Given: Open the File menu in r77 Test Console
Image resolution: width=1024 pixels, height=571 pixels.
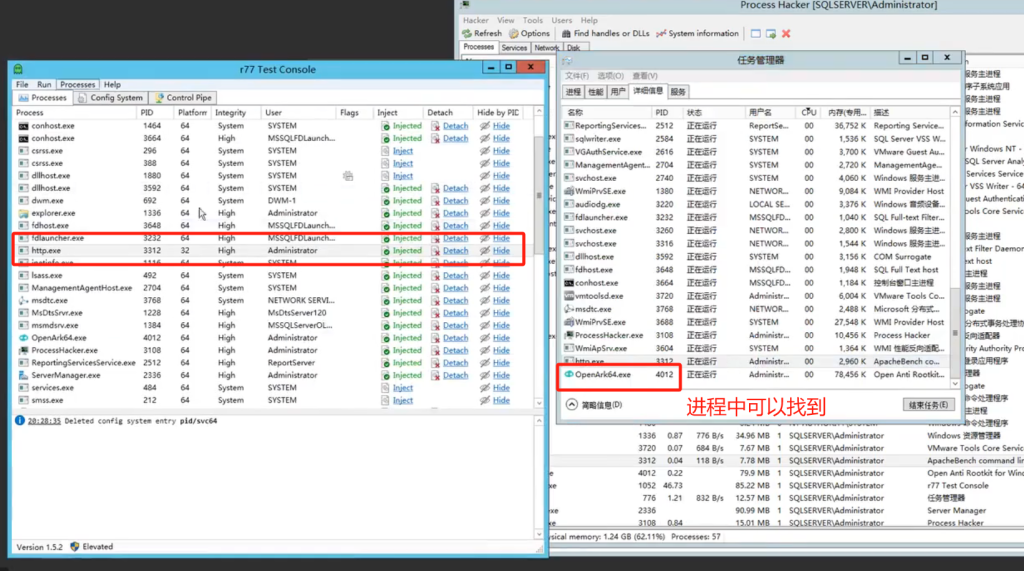Looking at the screenshot, I should pos(22,84).
